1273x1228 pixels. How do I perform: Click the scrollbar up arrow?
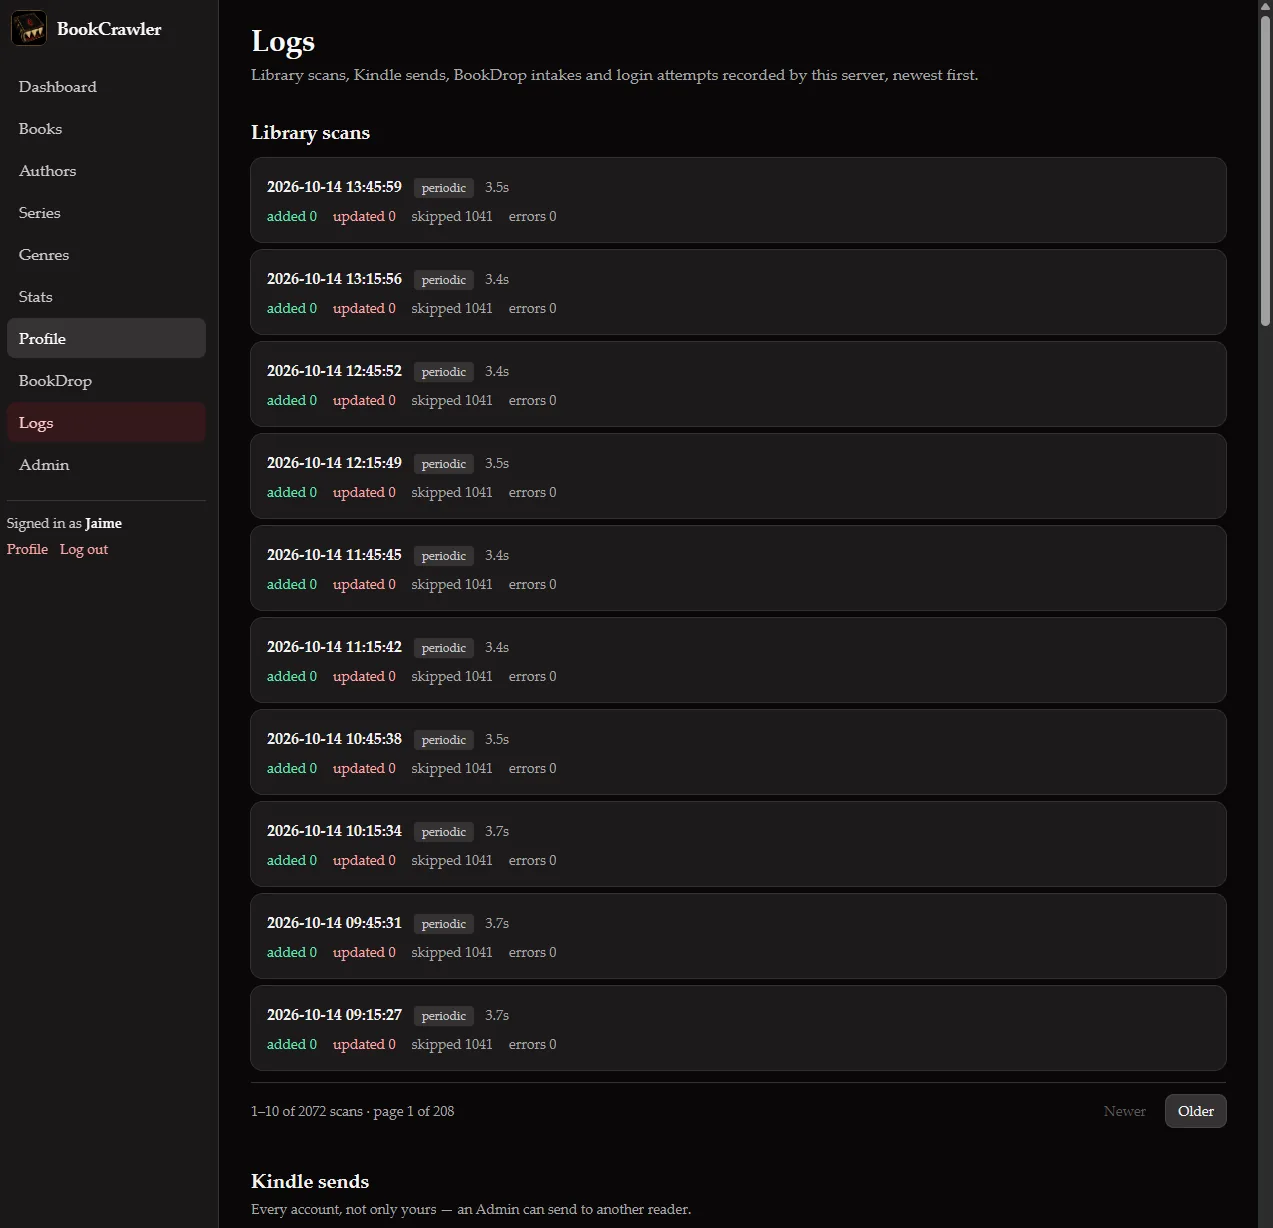pyautogui.click(x=1265, y=6)
